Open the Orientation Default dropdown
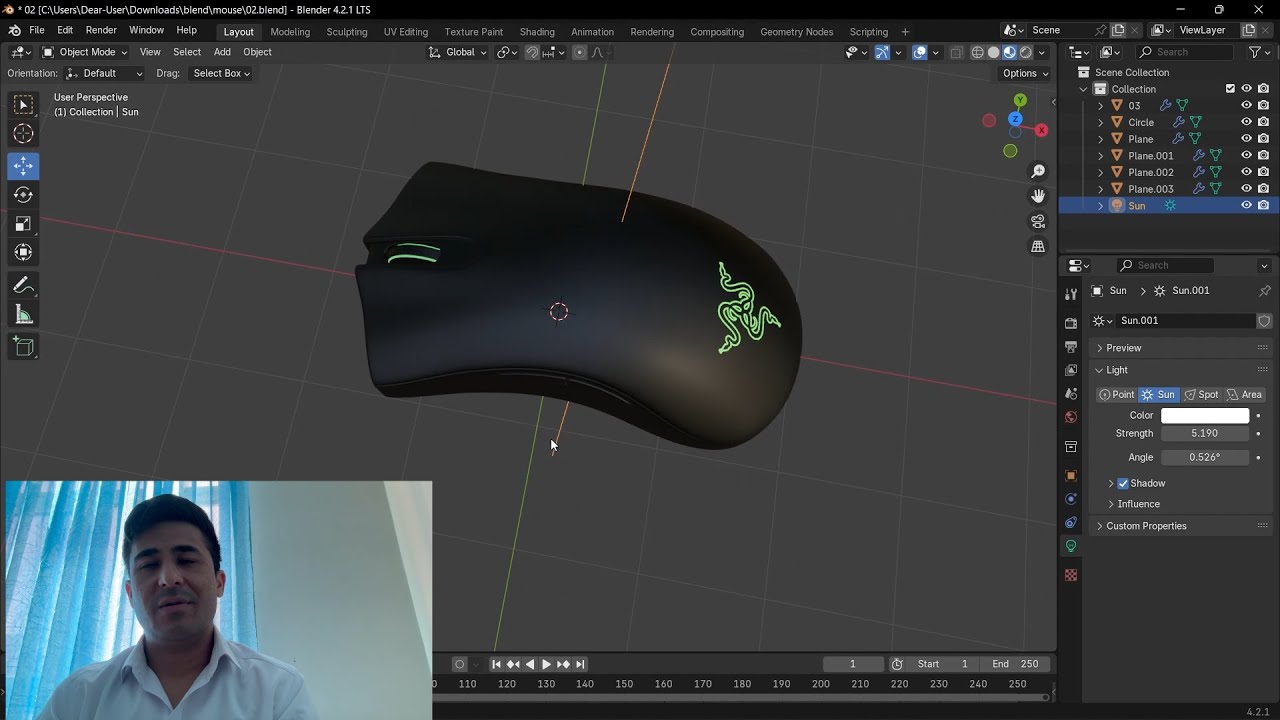Image resolution: width=1280 pixels, height=720 pixels. point(105,73)
